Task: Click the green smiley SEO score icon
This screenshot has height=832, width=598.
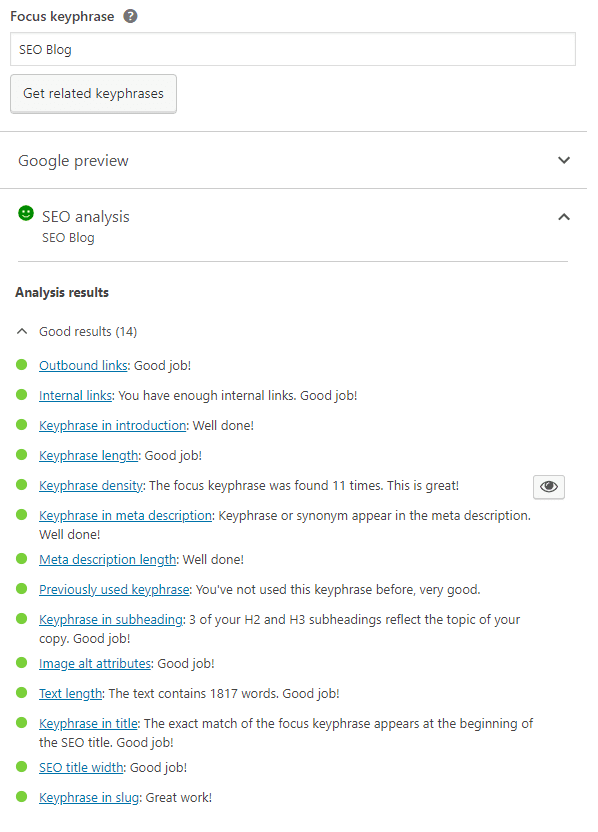Action: [x=25, y=213]
